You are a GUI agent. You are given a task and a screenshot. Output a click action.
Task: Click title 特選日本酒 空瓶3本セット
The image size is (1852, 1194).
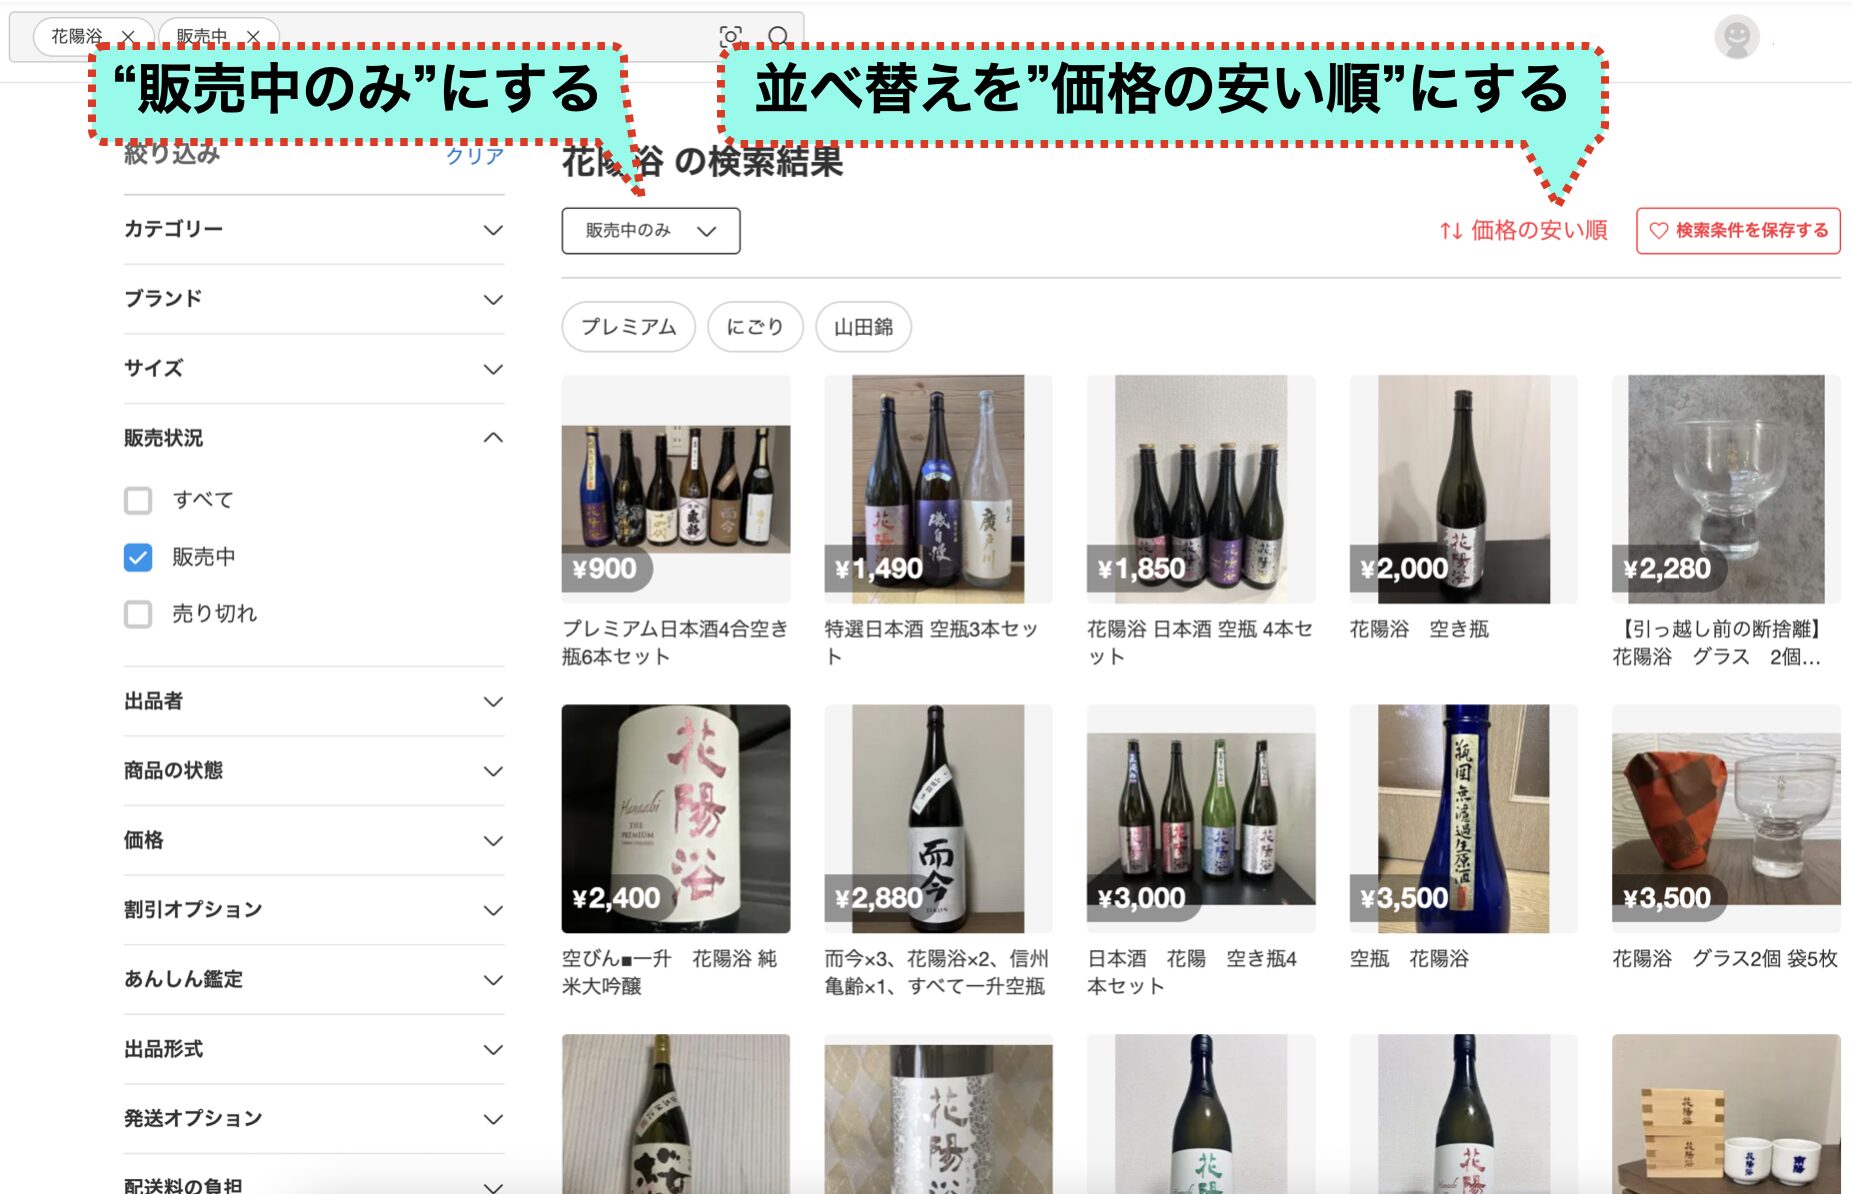931,643
